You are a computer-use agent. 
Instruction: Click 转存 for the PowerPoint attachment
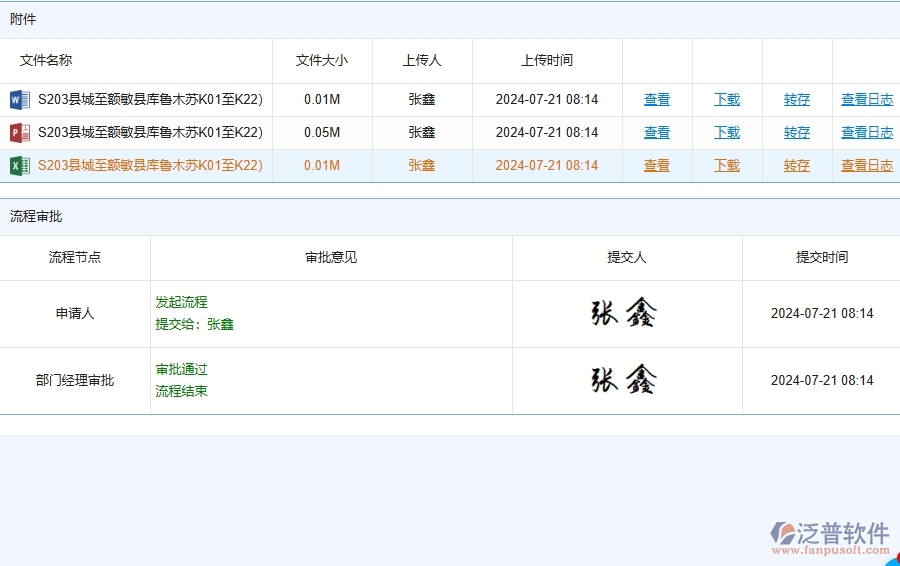click(x=797, y=133)
